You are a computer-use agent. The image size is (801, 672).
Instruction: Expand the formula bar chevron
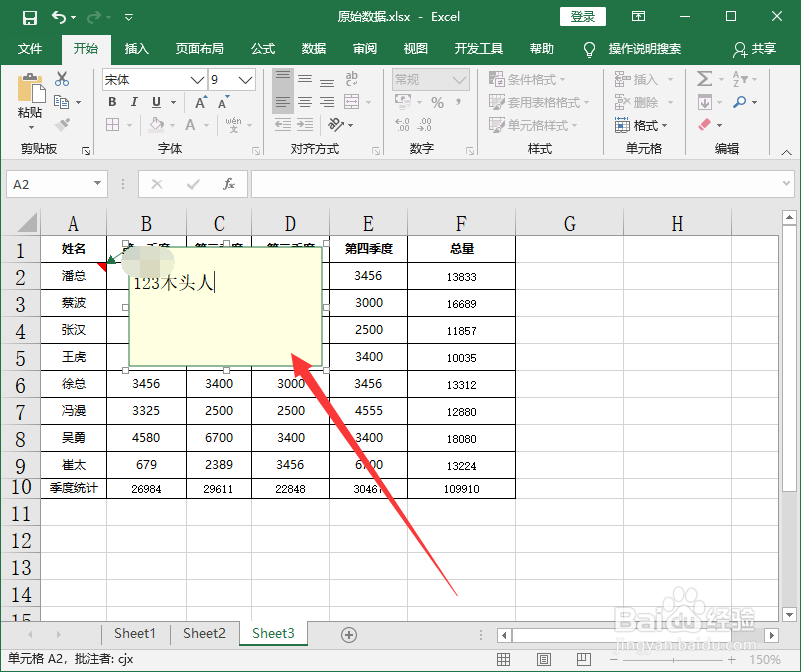(x=787, y=183)
